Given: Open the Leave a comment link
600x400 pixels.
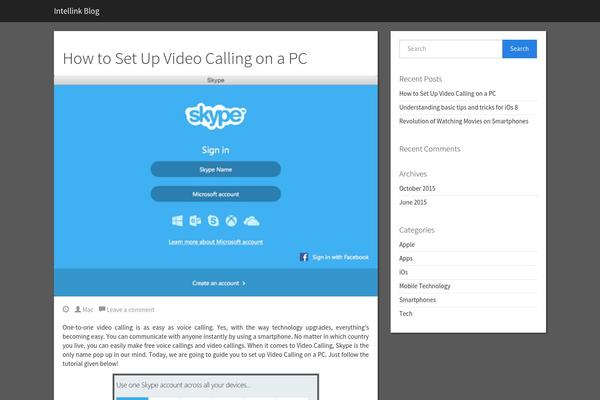Looking at the screenshot, I should pos(130,310).
